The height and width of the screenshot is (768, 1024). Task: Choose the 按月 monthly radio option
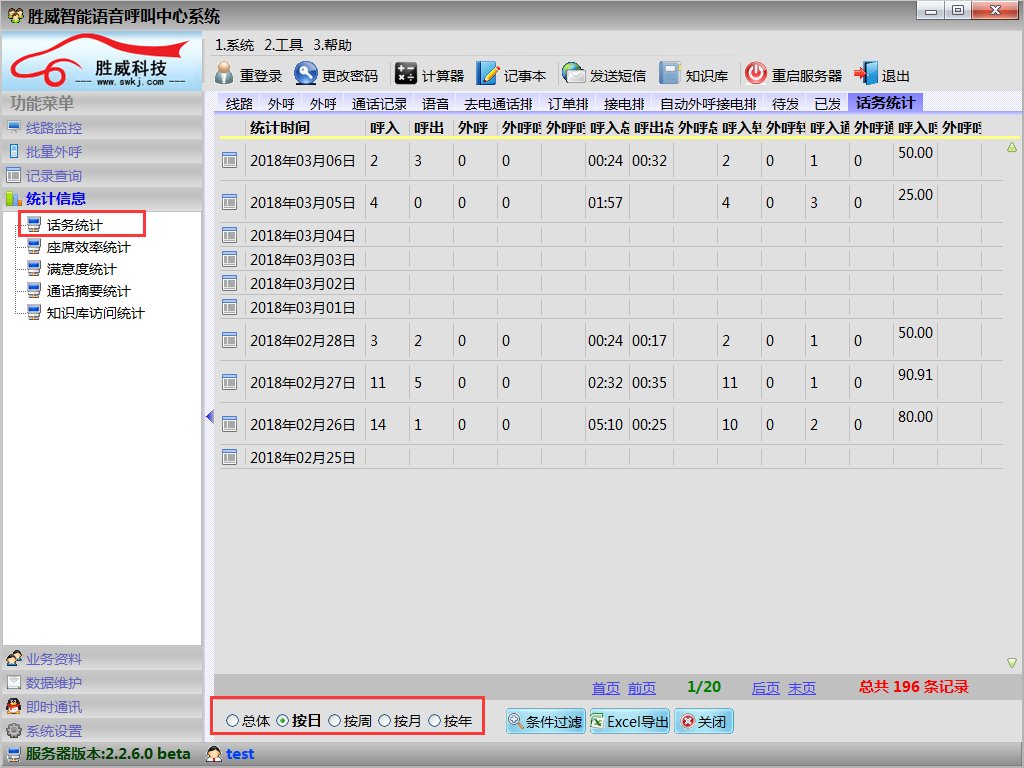pyautogui.click(x=385, y=721)
